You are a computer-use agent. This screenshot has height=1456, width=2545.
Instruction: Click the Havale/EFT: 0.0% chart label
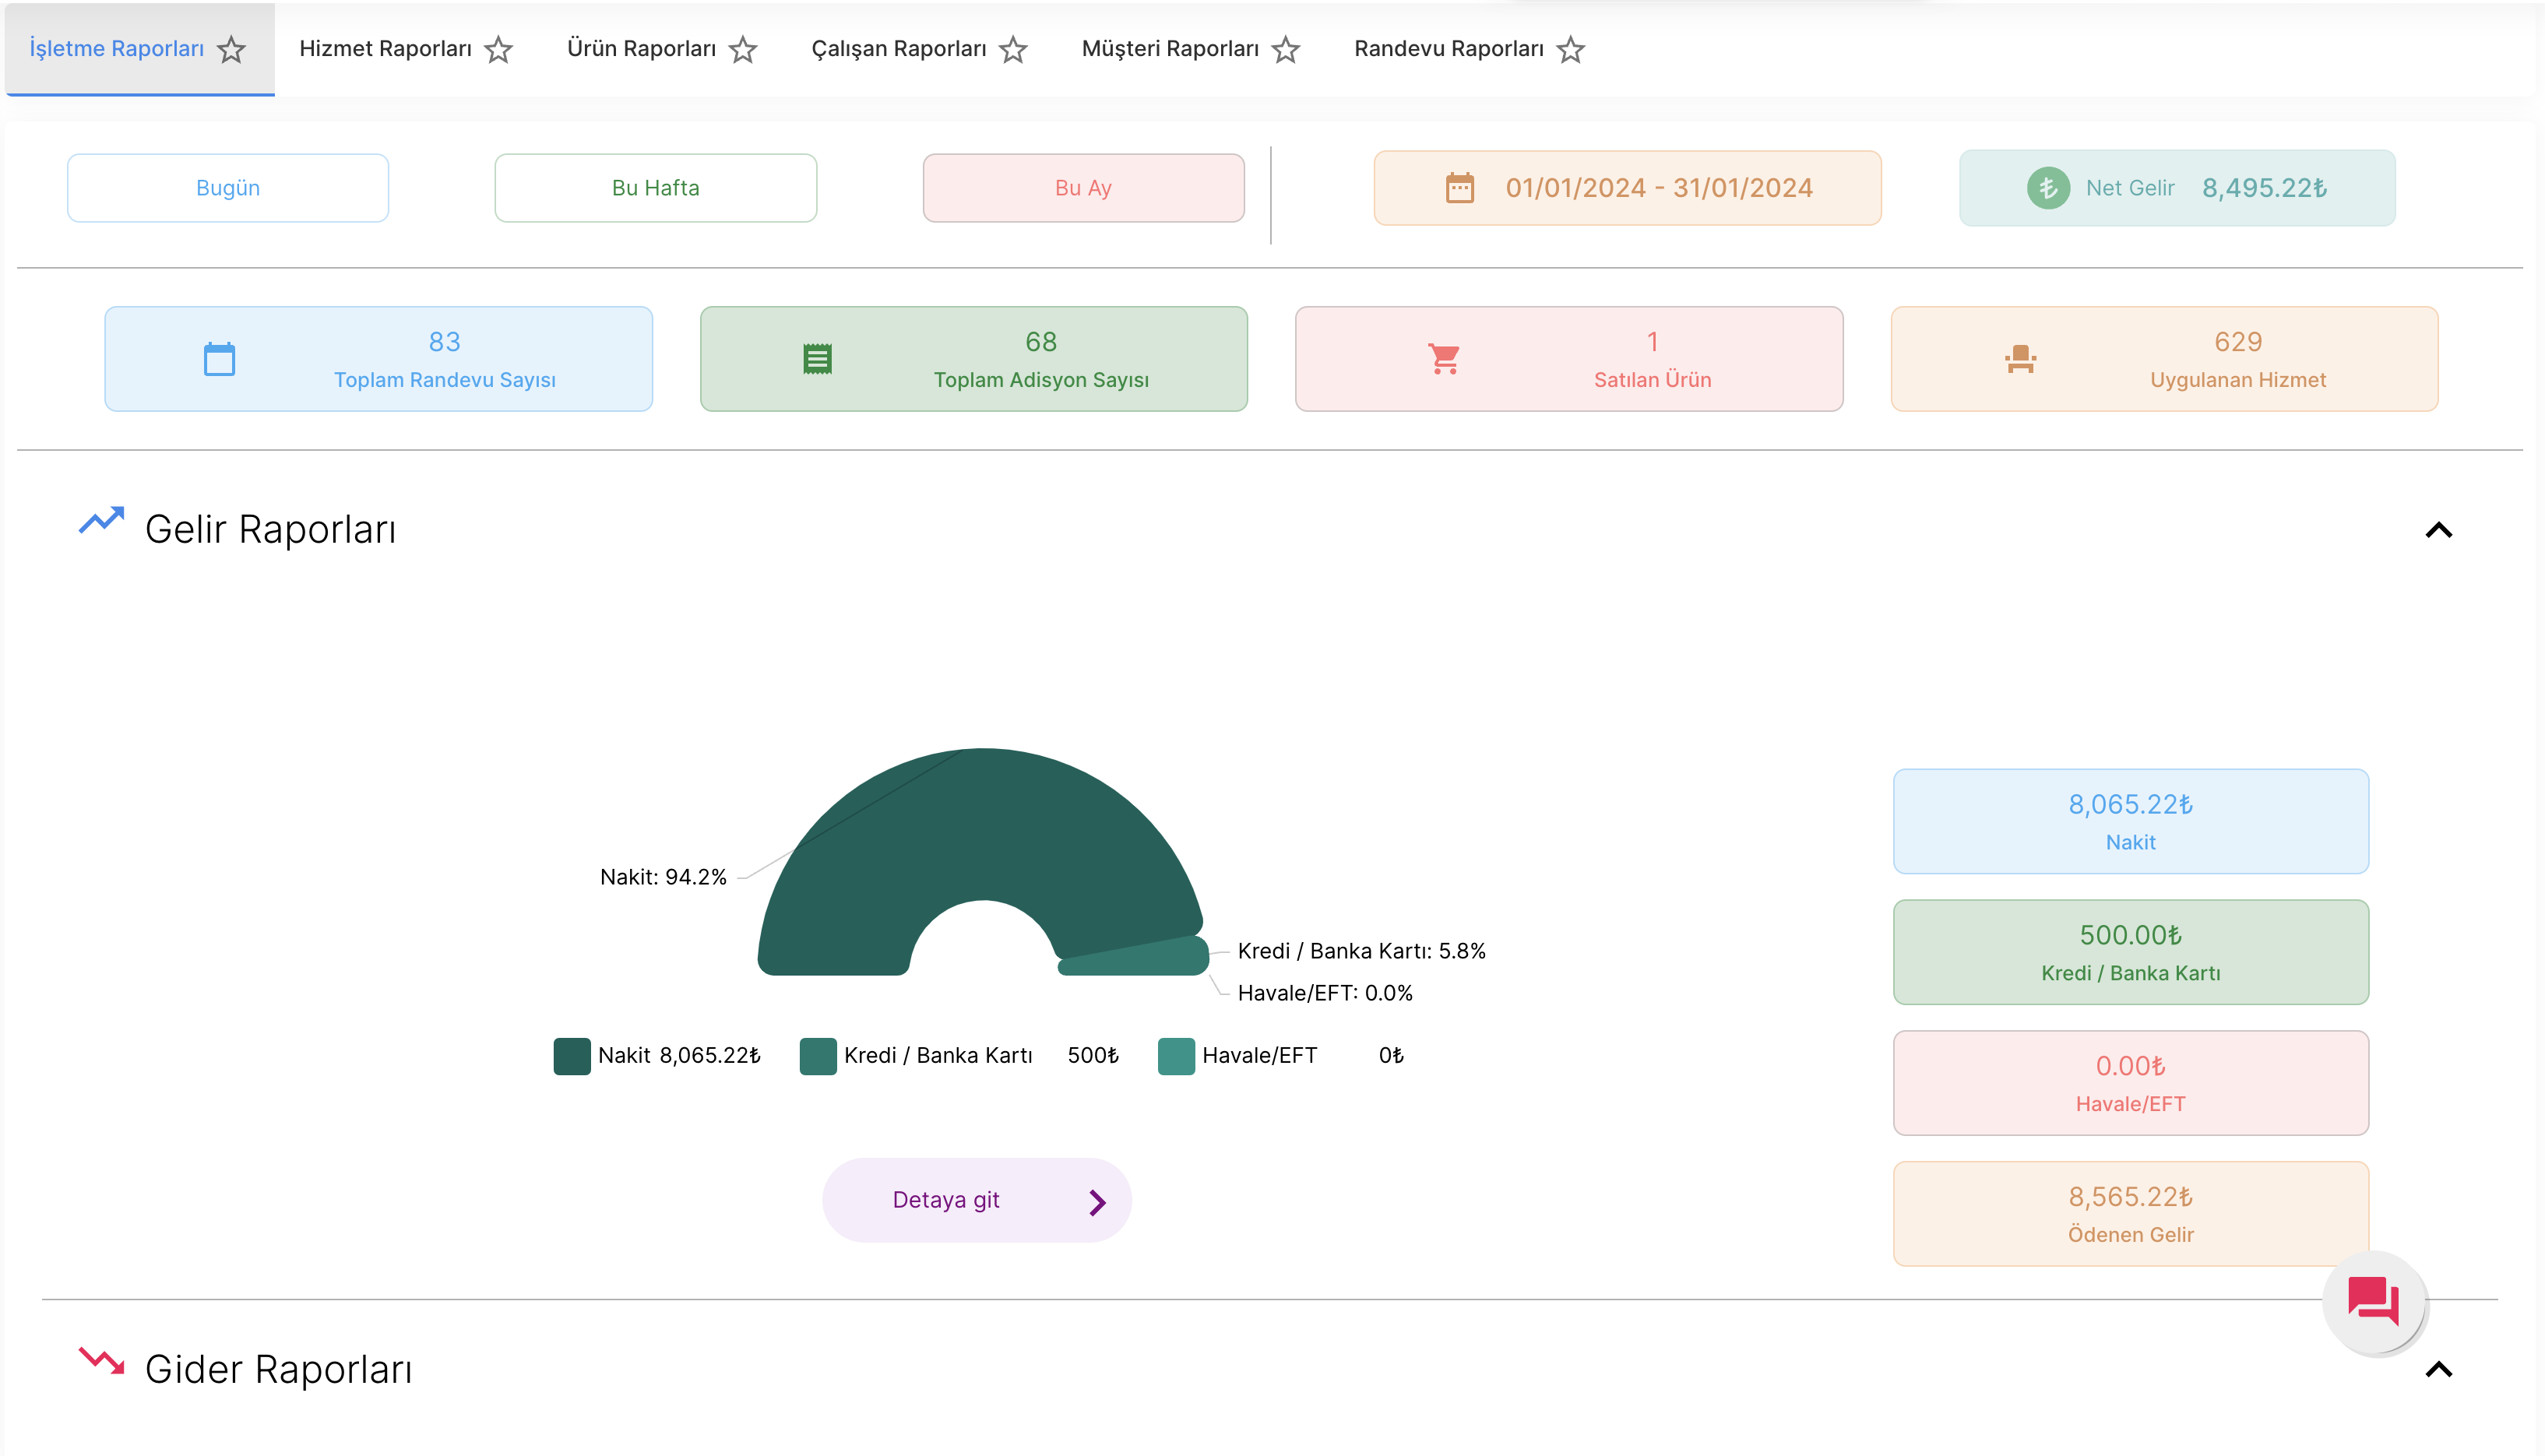[x=1325, y=993]
